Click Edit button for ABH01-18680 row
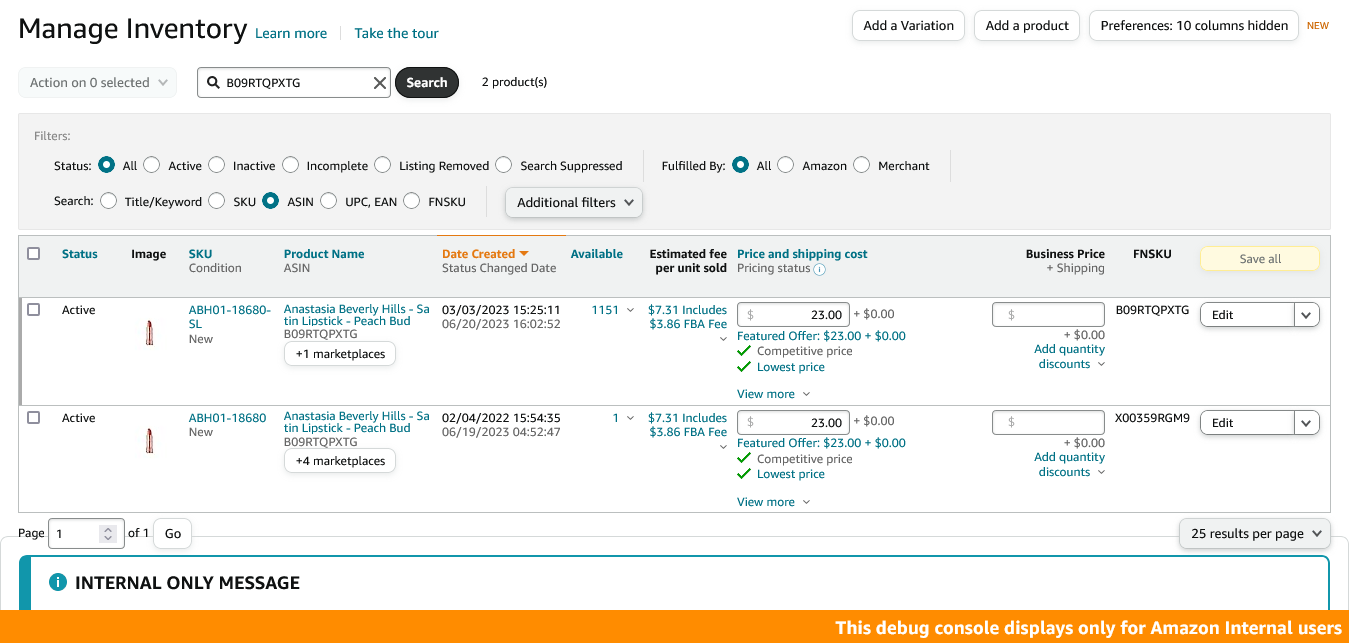The image size is (1349, 643). click(x=1248, y=423)
